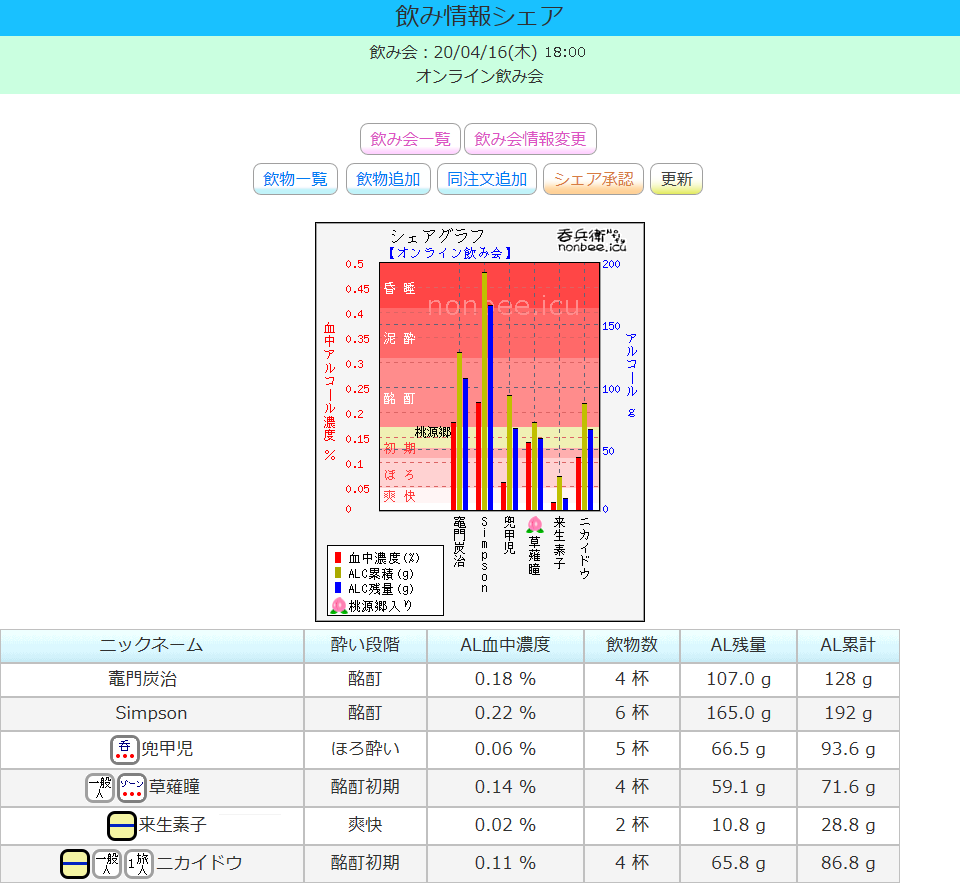Click the 呑 badge beside 兜甲児
This screenshot has width=960, height=883.
[x=124, y=750]
